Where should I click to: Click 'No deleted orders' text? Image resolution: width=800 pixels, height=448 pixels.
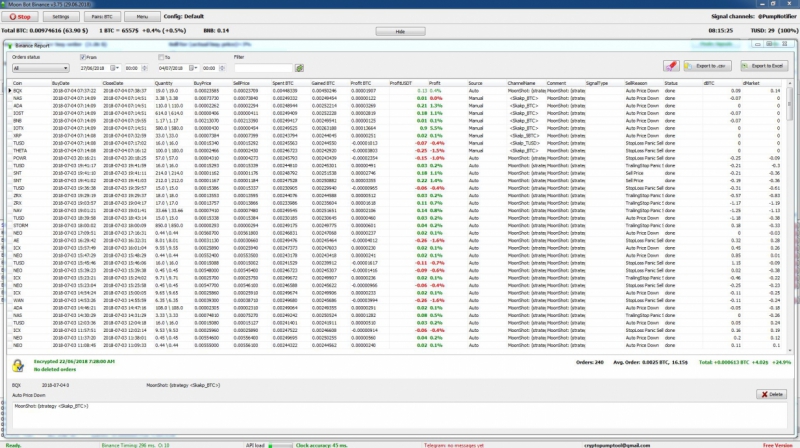tap(55, 369)
